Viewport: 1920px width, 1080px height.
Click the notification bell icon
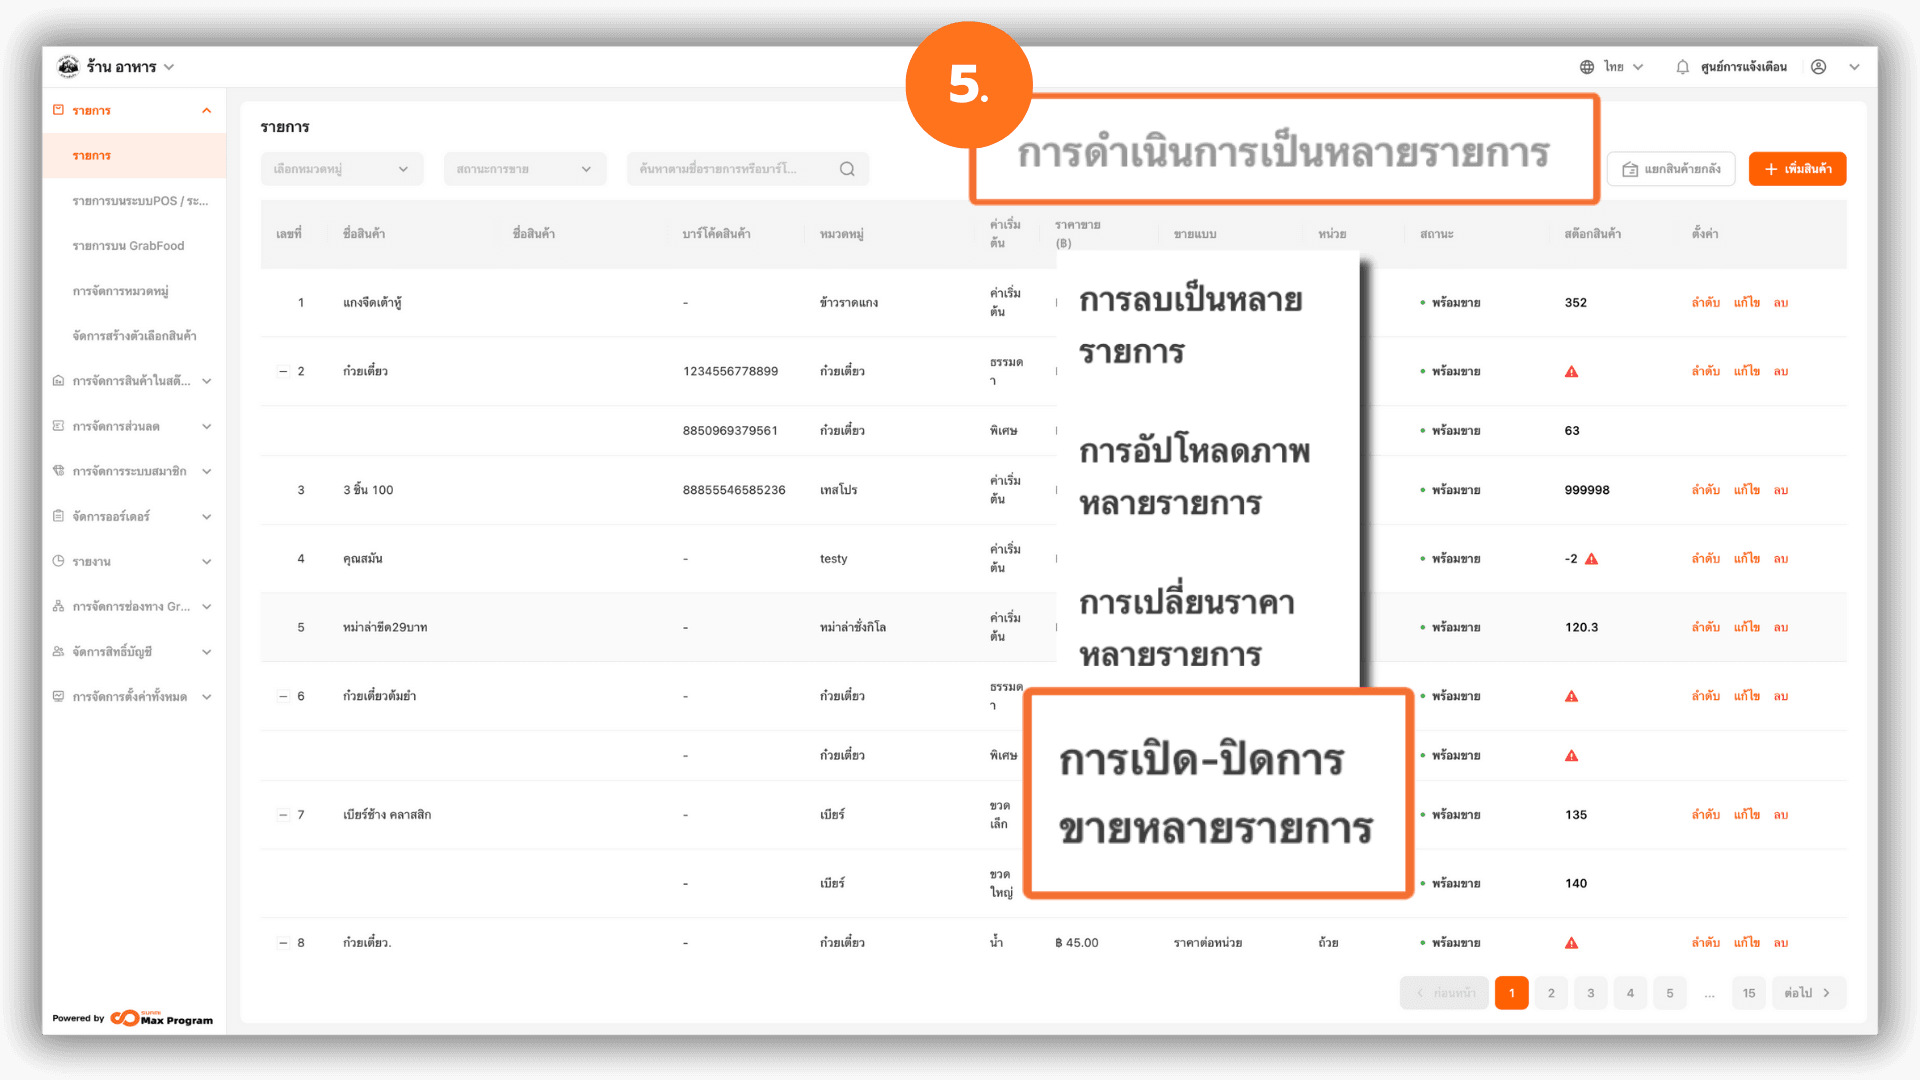click(x=1682, y=67)
